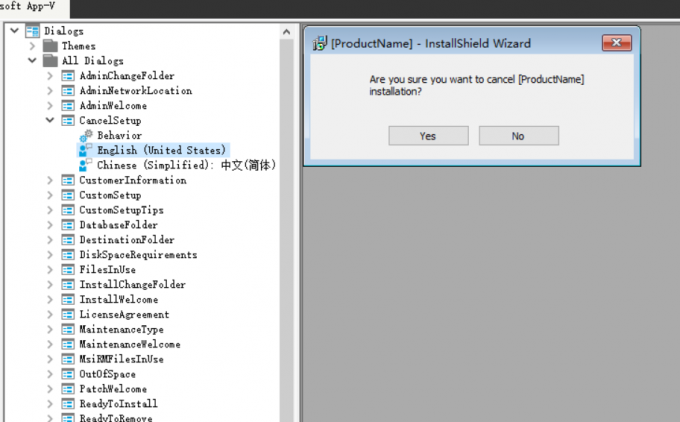Select the Chinese (Simplified) tree item
The width and height of the screenshot is (680, 422).
tap(186, 165)
